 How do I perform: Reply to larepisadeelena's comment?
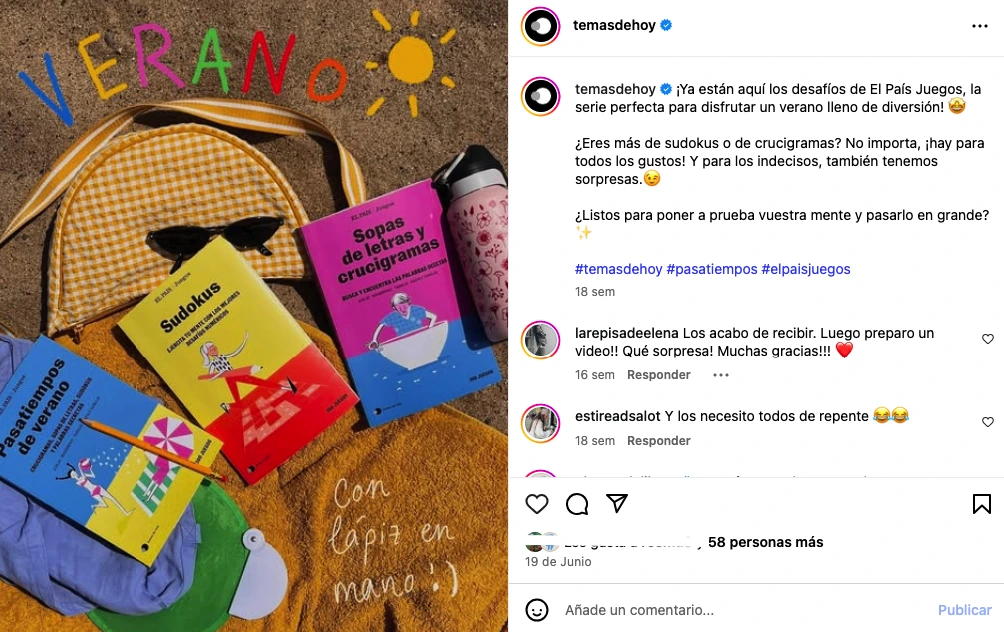(x=658, y=375)
